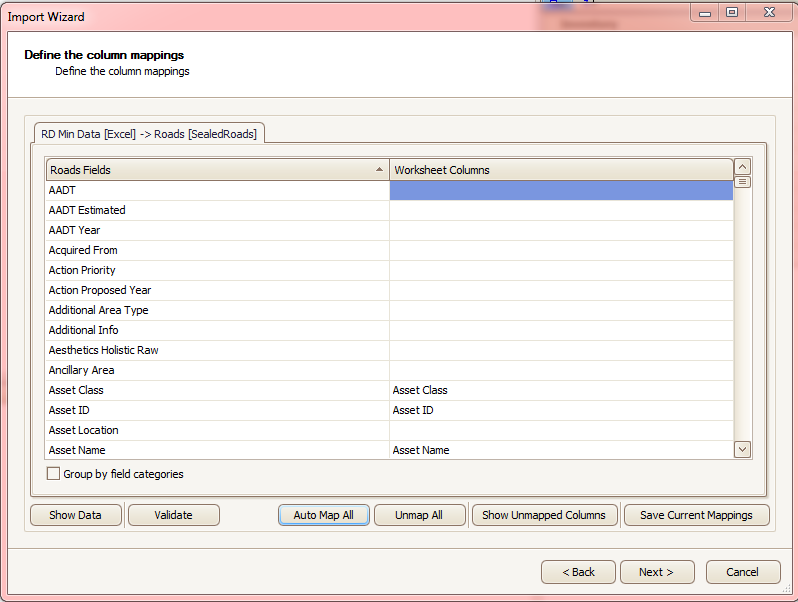Click mapped worksheet column Asset Name
The height and width of the screenshot is (602, 798).
[561, 450]
